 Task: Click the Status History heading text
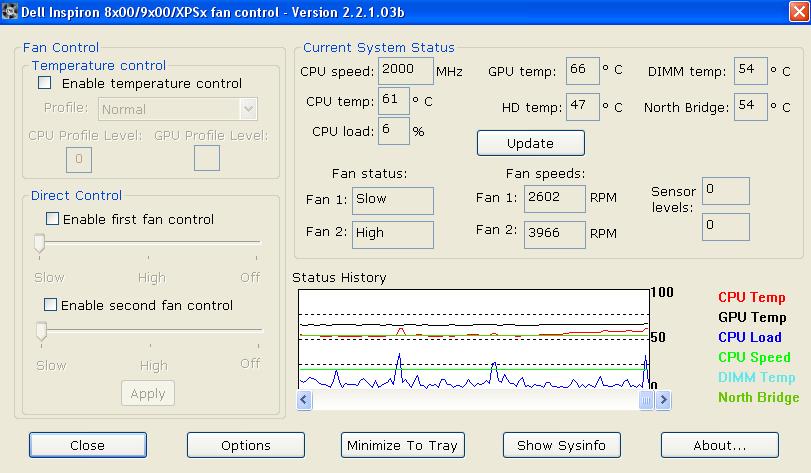339,278
